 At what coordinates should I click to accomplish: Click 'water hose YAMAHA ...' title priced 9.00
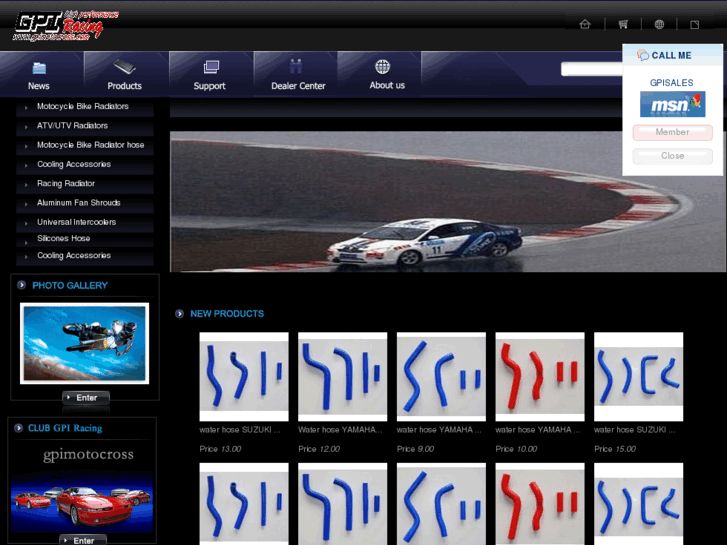[x=439, y=430]
